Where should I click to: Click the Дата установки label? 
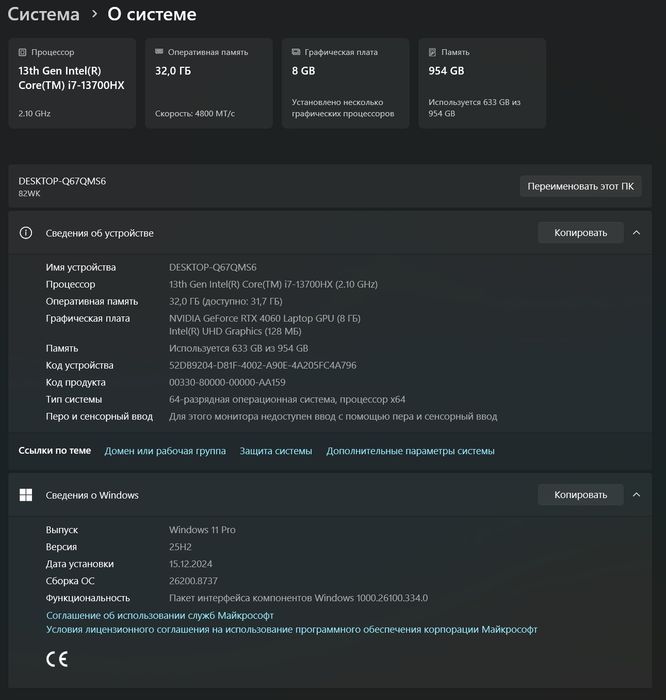pyautogui.click(x=79, y=564)
